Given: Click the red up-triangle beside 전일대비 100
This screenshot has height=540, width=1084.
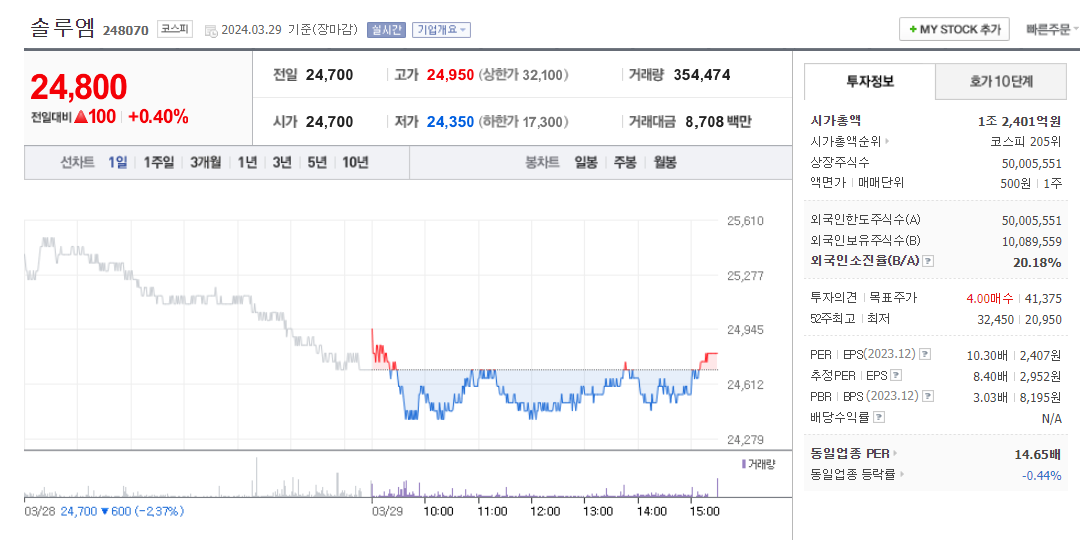Looking at the screenshot, I should (x=80, y=118).
